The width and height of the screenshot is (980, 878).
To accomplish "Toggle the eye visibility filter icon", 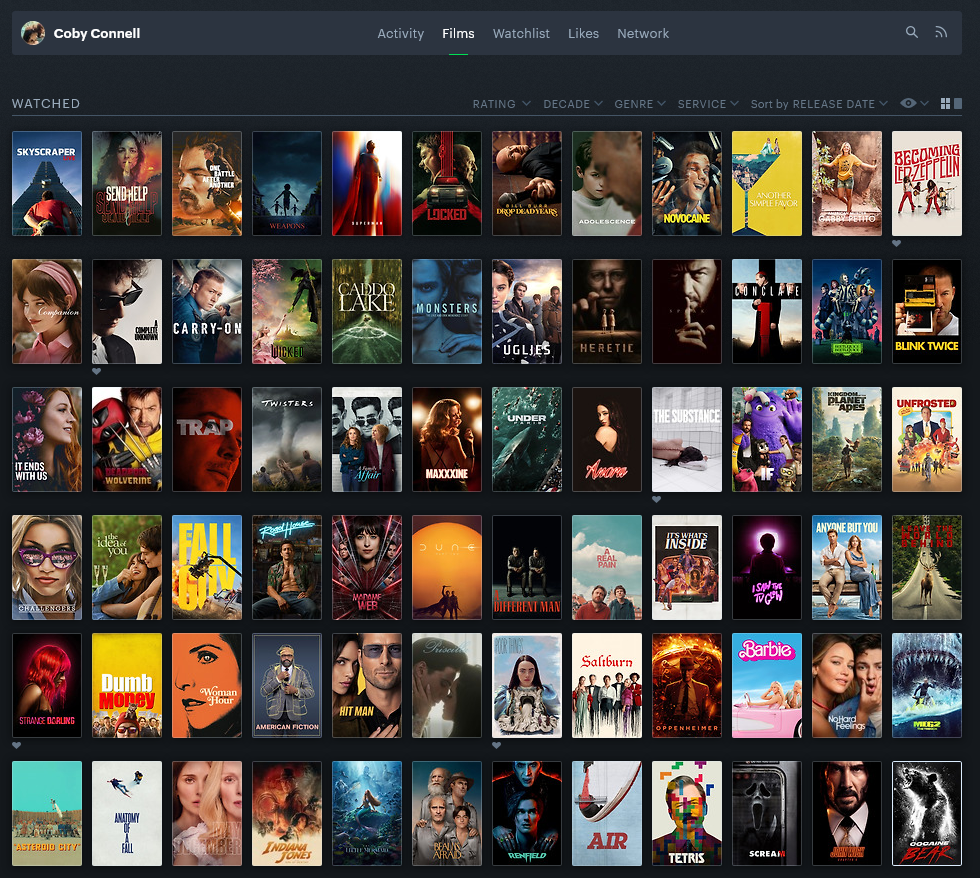I will (908, 103).
